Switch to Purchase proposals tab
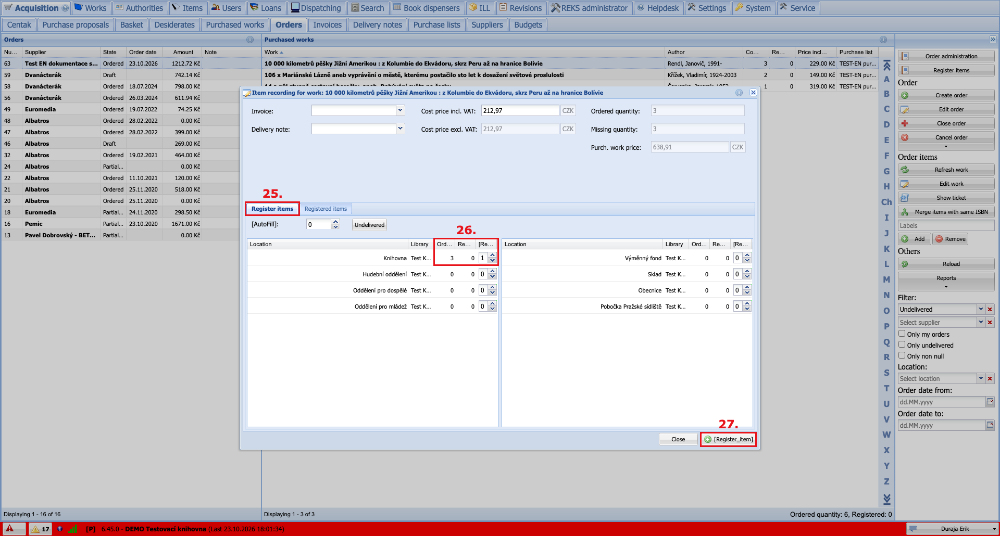 [x=76, y=25]
